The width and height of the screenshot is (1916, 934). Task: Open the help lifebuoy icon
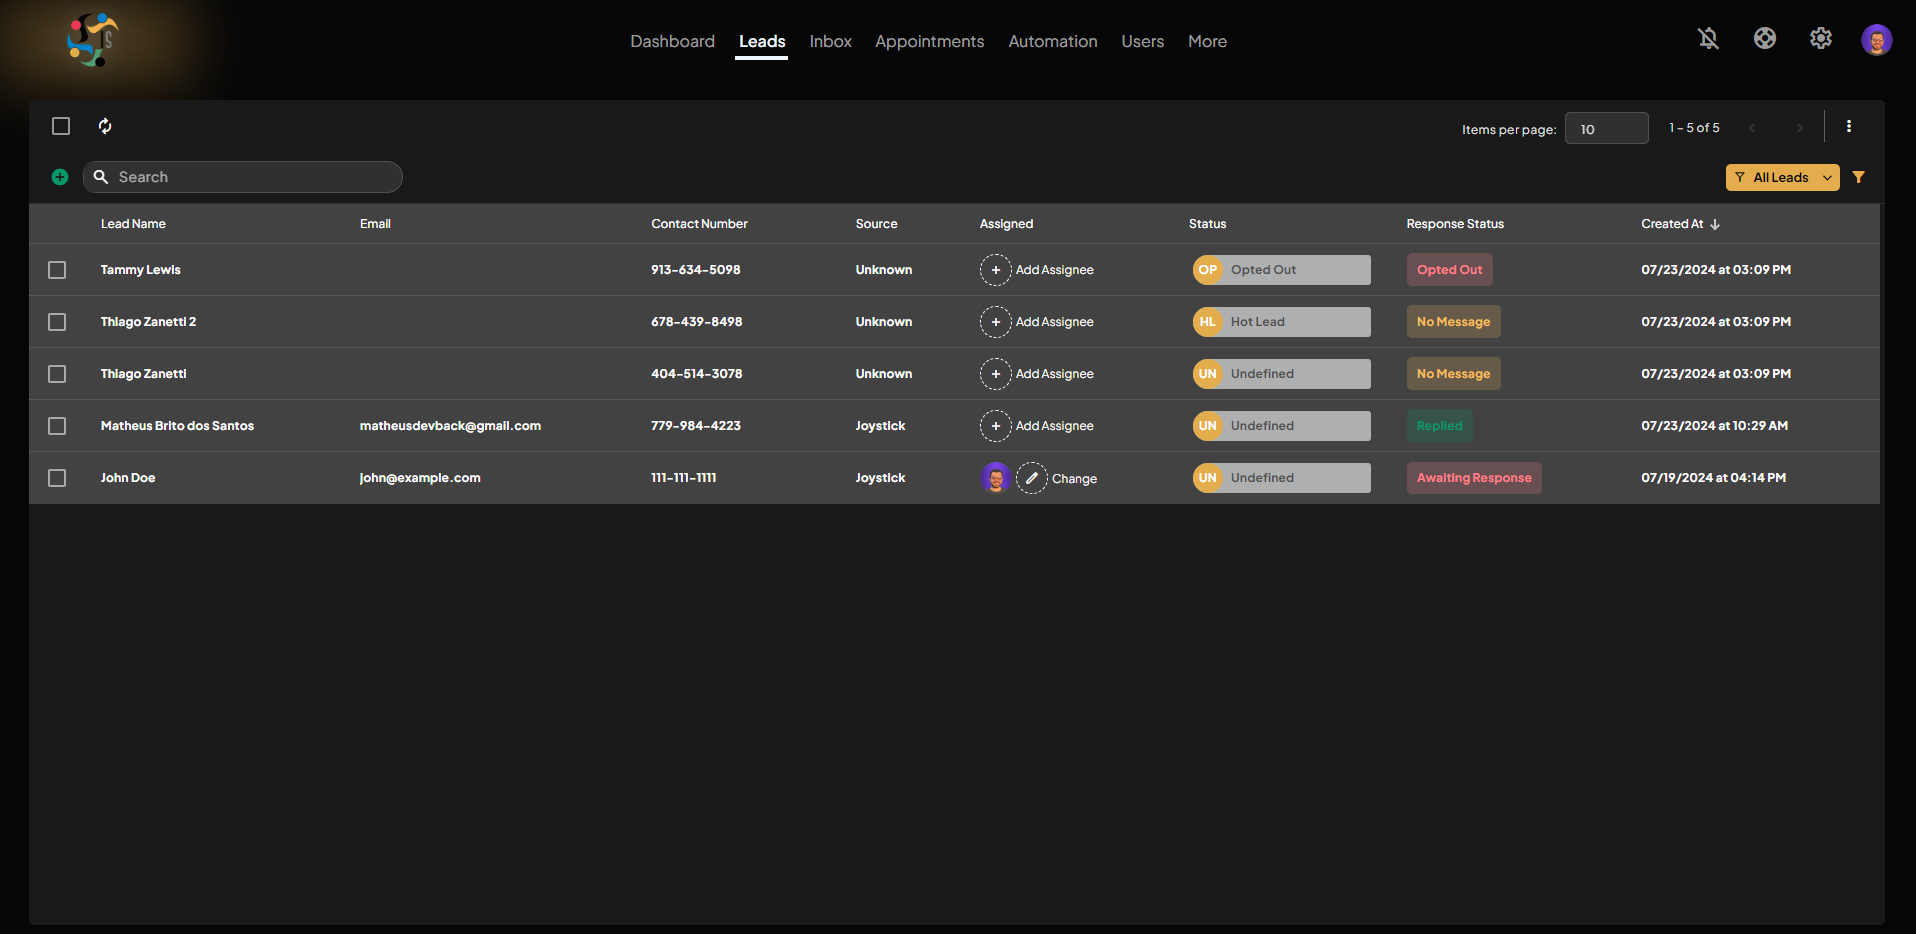tap(1764, 39)
